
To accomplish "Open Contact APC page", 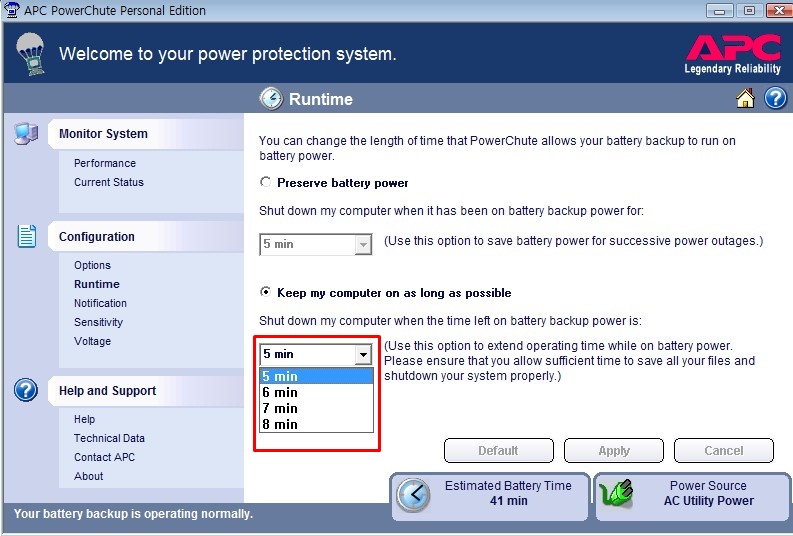I will (x=104, y=457).
